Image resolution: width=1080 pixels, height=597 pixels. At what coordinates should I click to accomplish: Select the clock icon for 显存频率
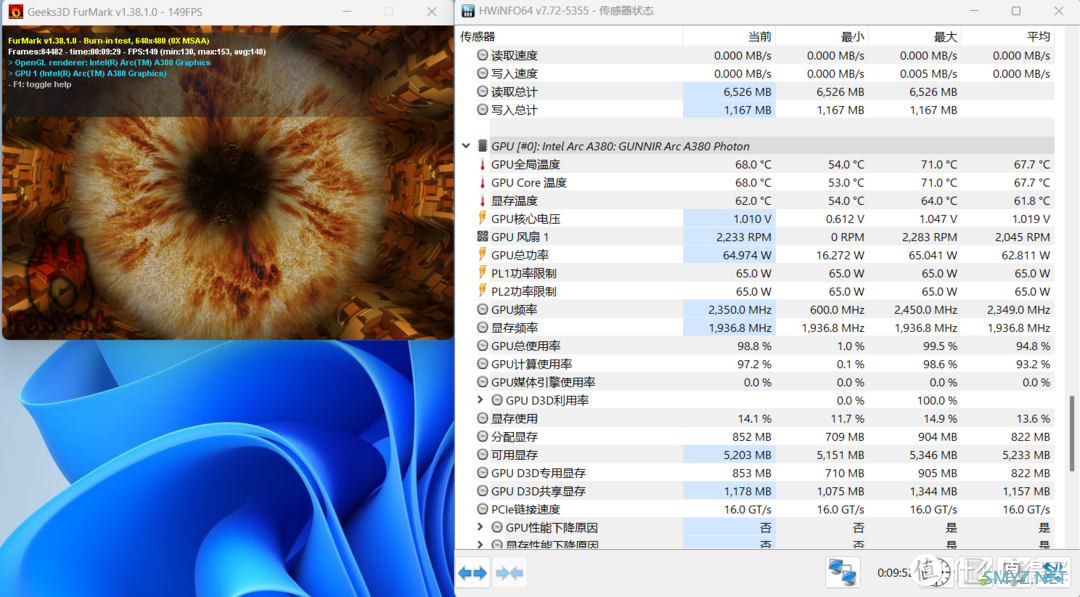pyautogui.click(x=482, y=328)
